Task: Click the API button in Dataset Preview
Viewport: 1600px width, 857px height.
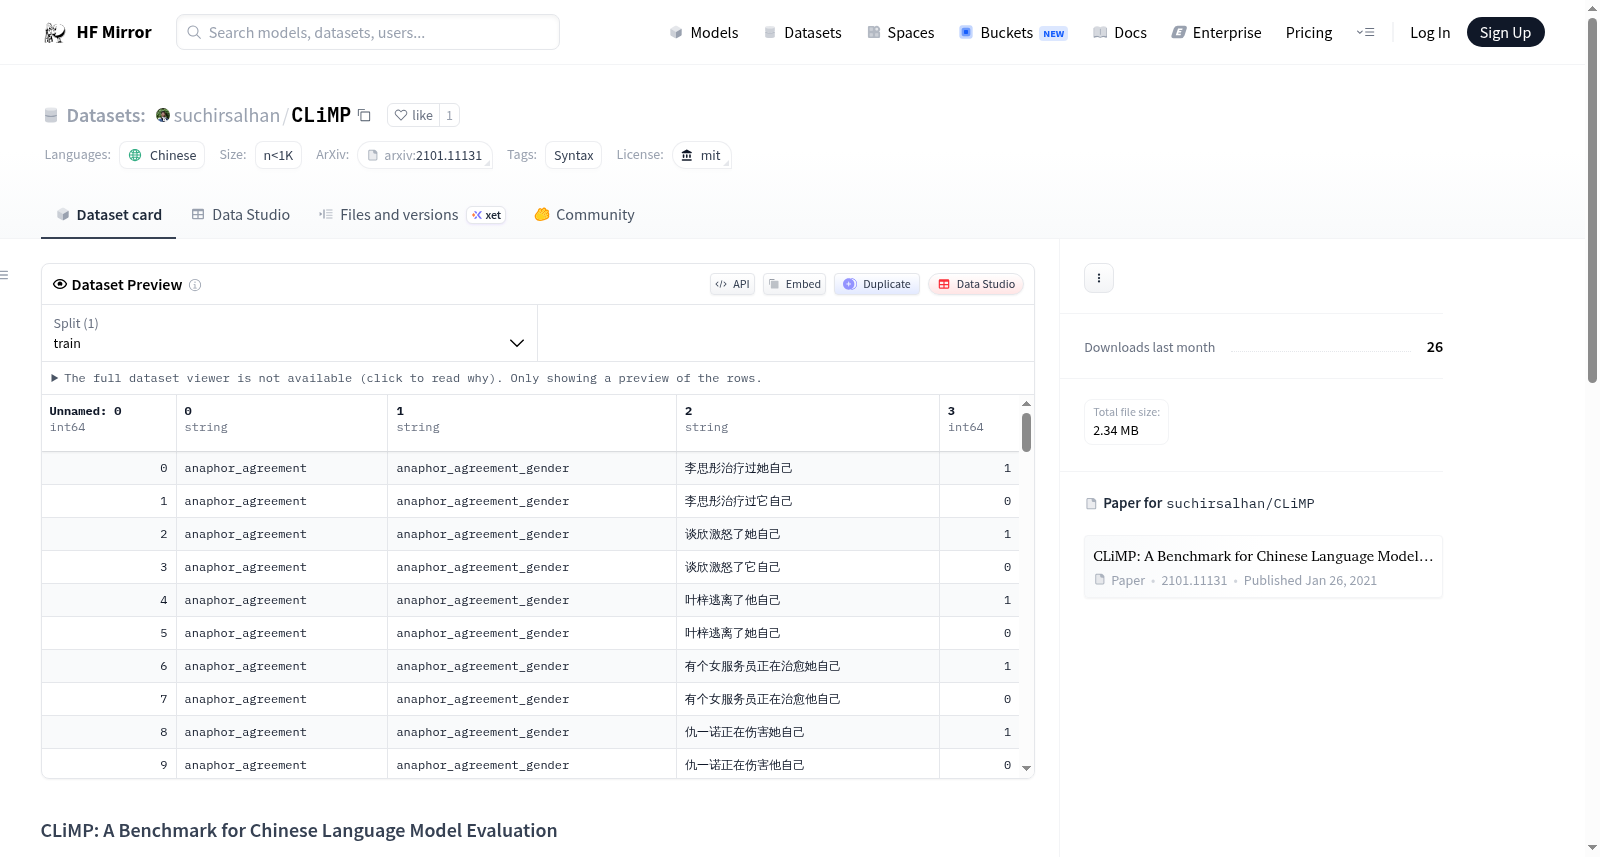Action: [x=732, y=284]
